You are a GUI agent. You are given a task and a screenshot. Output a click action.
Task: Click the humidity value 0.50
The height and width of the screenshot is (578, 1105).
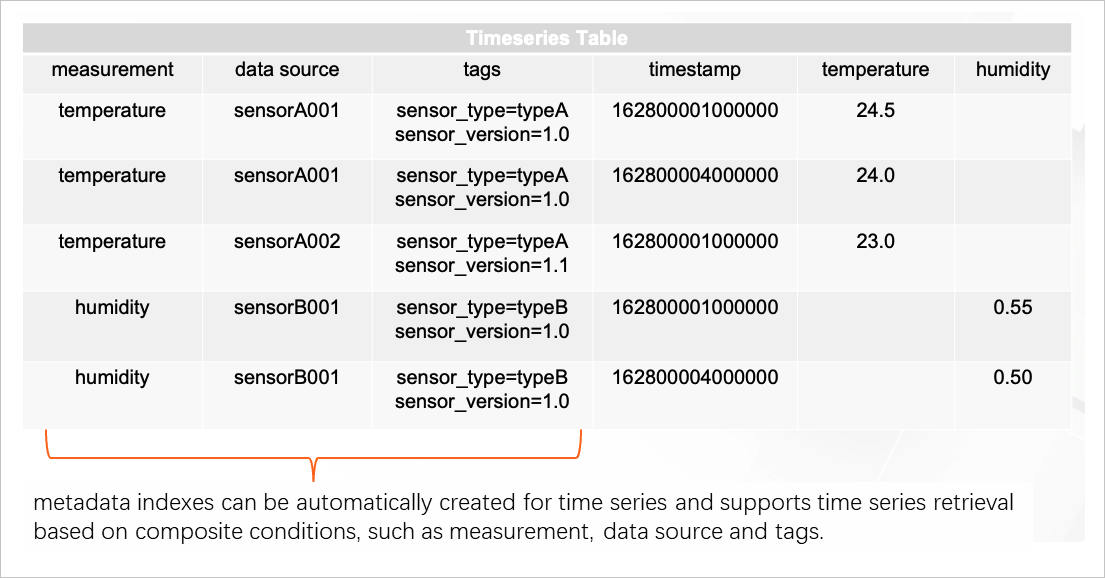1013,377
